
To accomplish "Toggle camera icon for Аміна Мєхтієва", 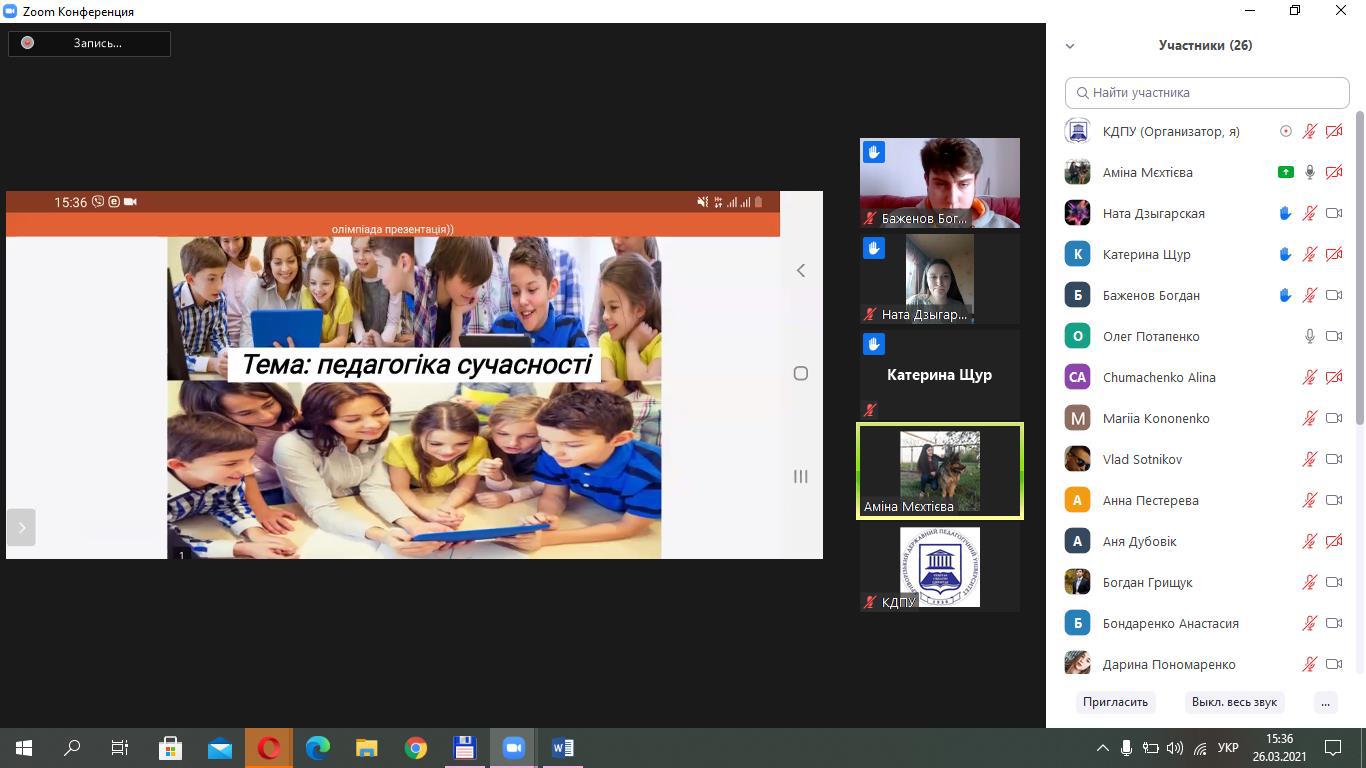I will point(1334,172).
